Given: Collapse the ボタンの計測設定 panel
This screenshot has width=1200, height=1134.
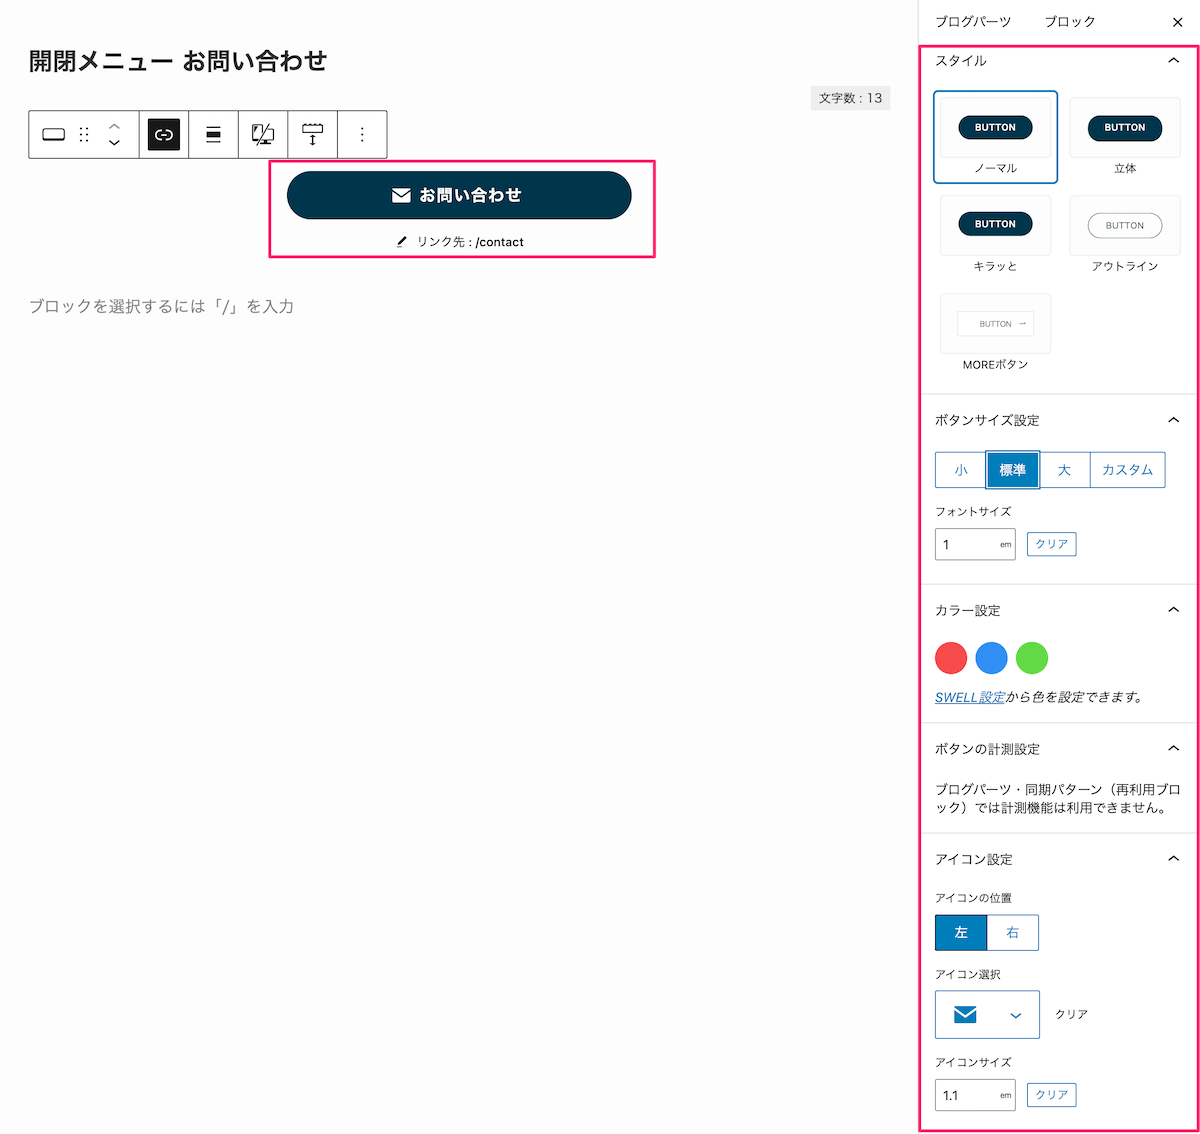Looking at the screenshot, I should coord(1173,748).
